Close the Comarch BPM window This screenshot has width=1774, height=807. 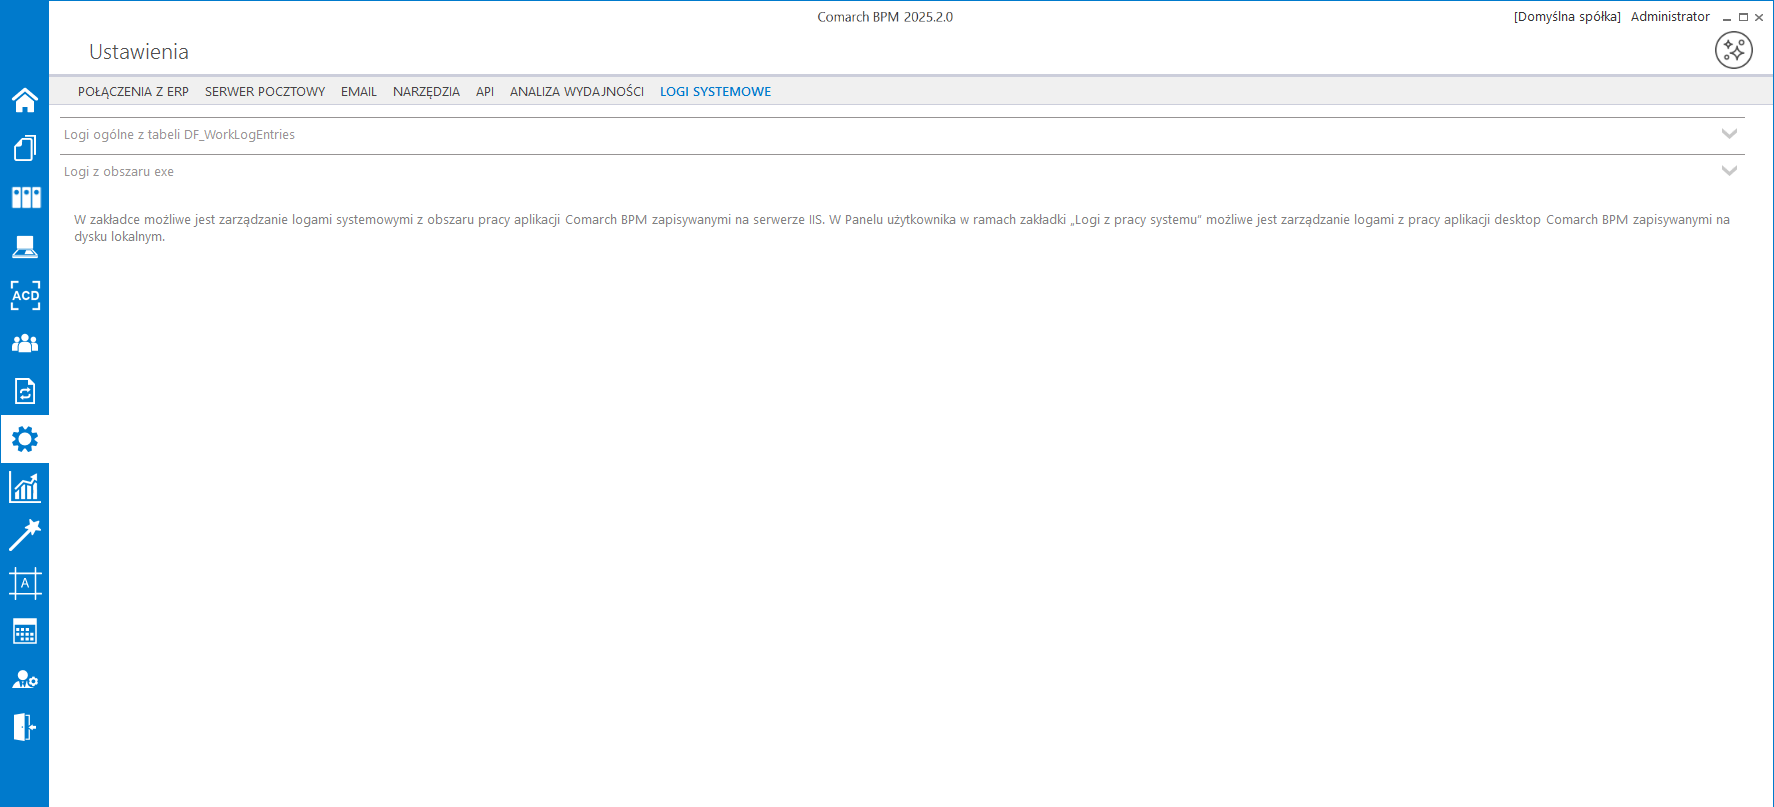click(1759, 17)
